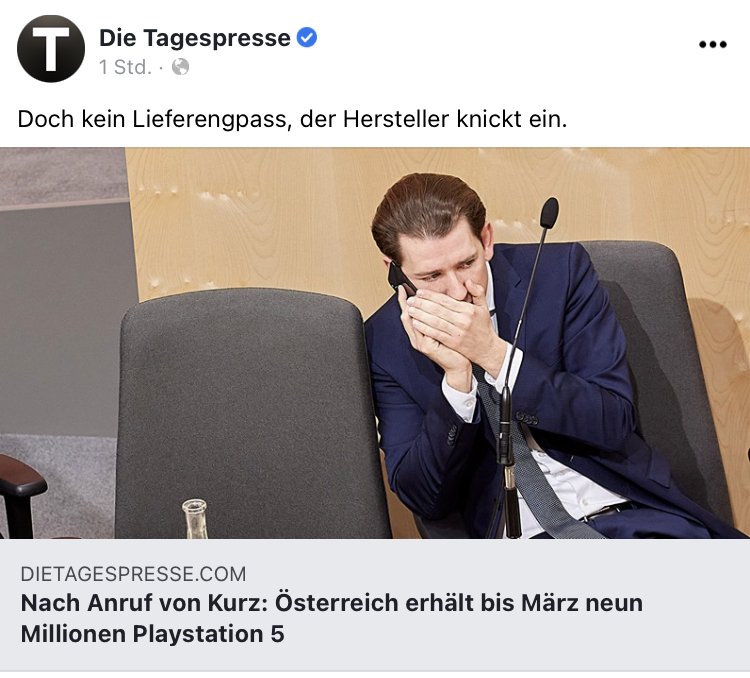Click the white T letter in logo
The height and width of the screenshot is (678, 750).
51,48
